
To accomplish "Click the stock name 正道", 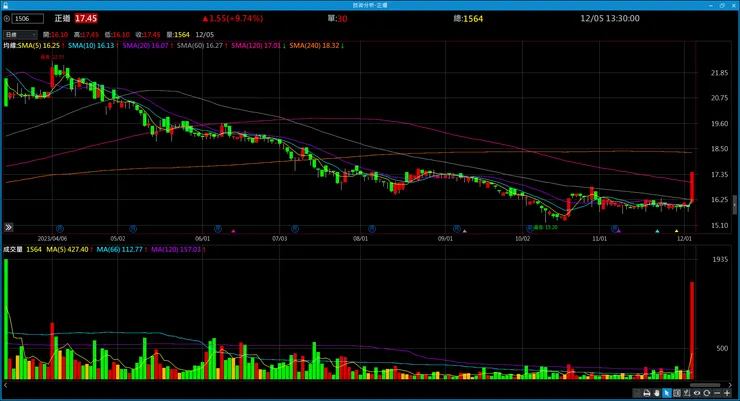I will pos(62,18).
